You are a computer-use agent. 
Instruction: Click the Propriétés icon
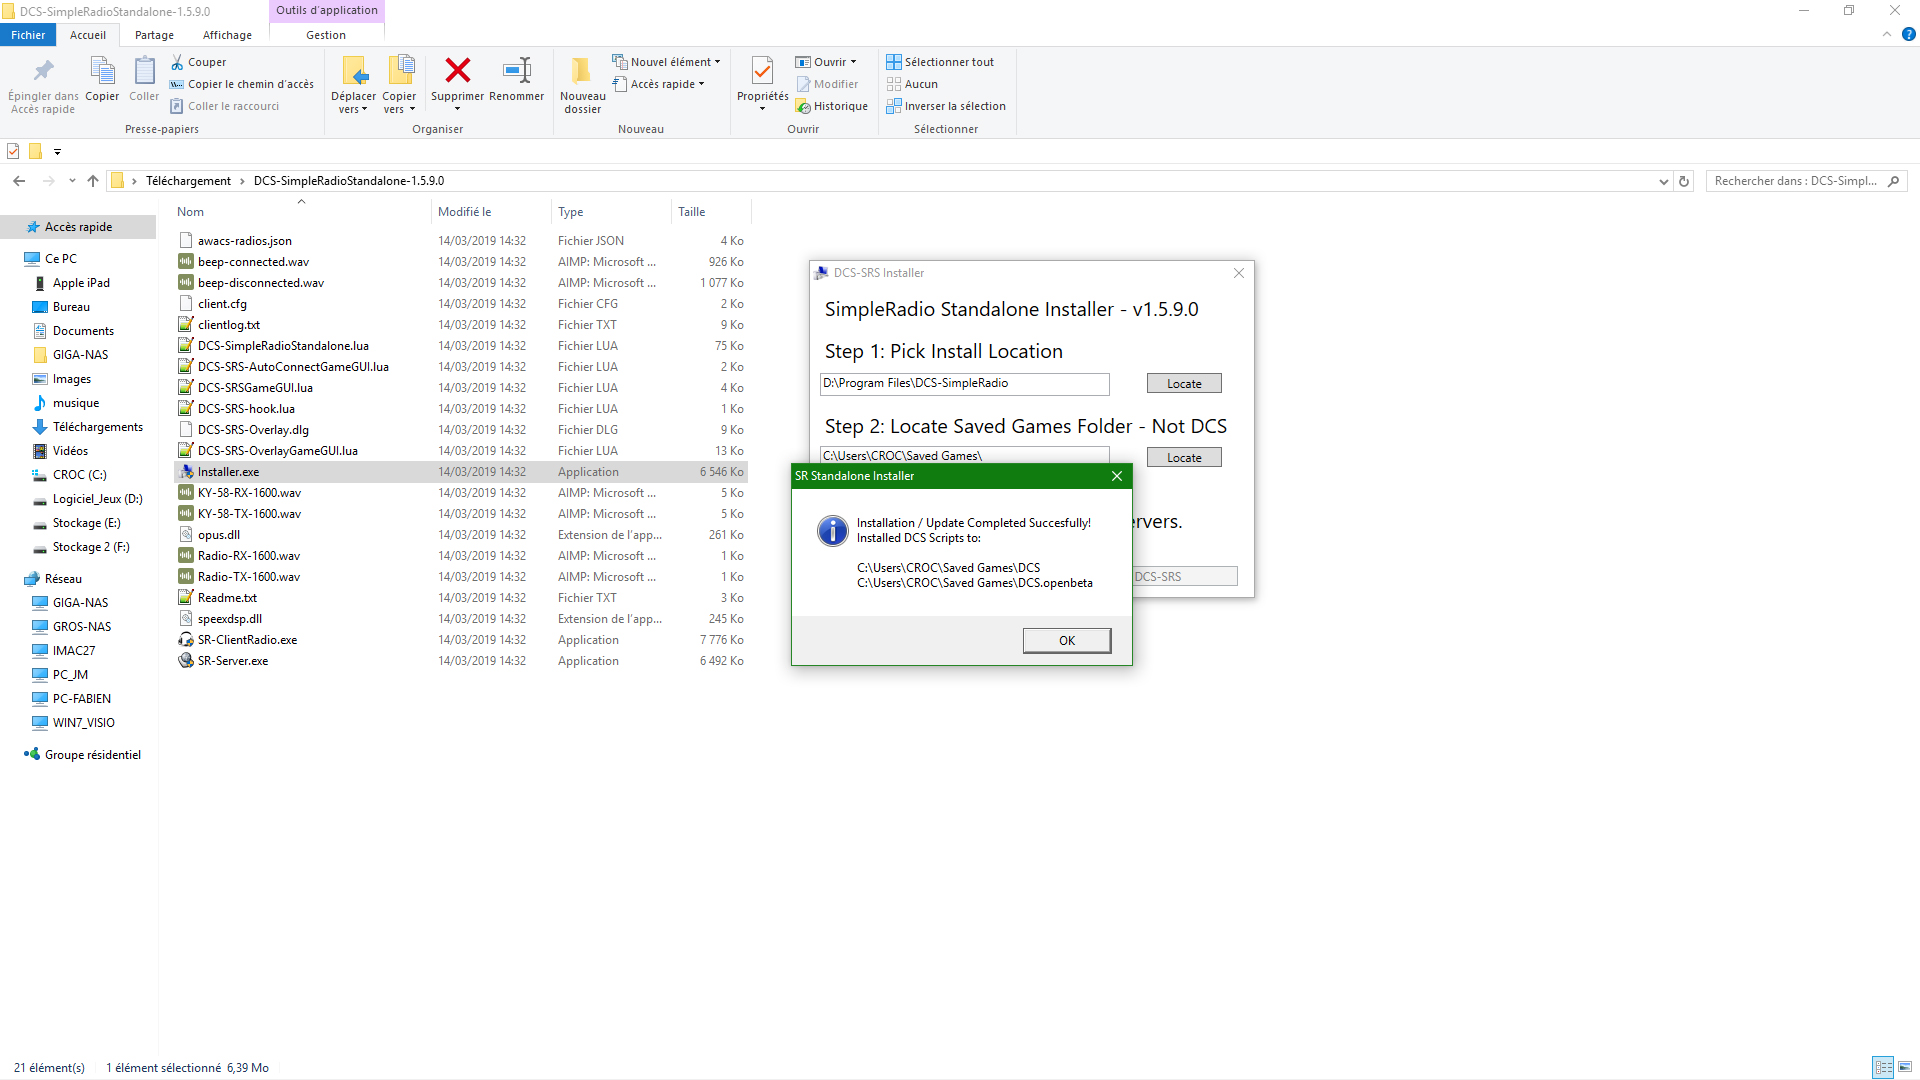coord(762,70)
